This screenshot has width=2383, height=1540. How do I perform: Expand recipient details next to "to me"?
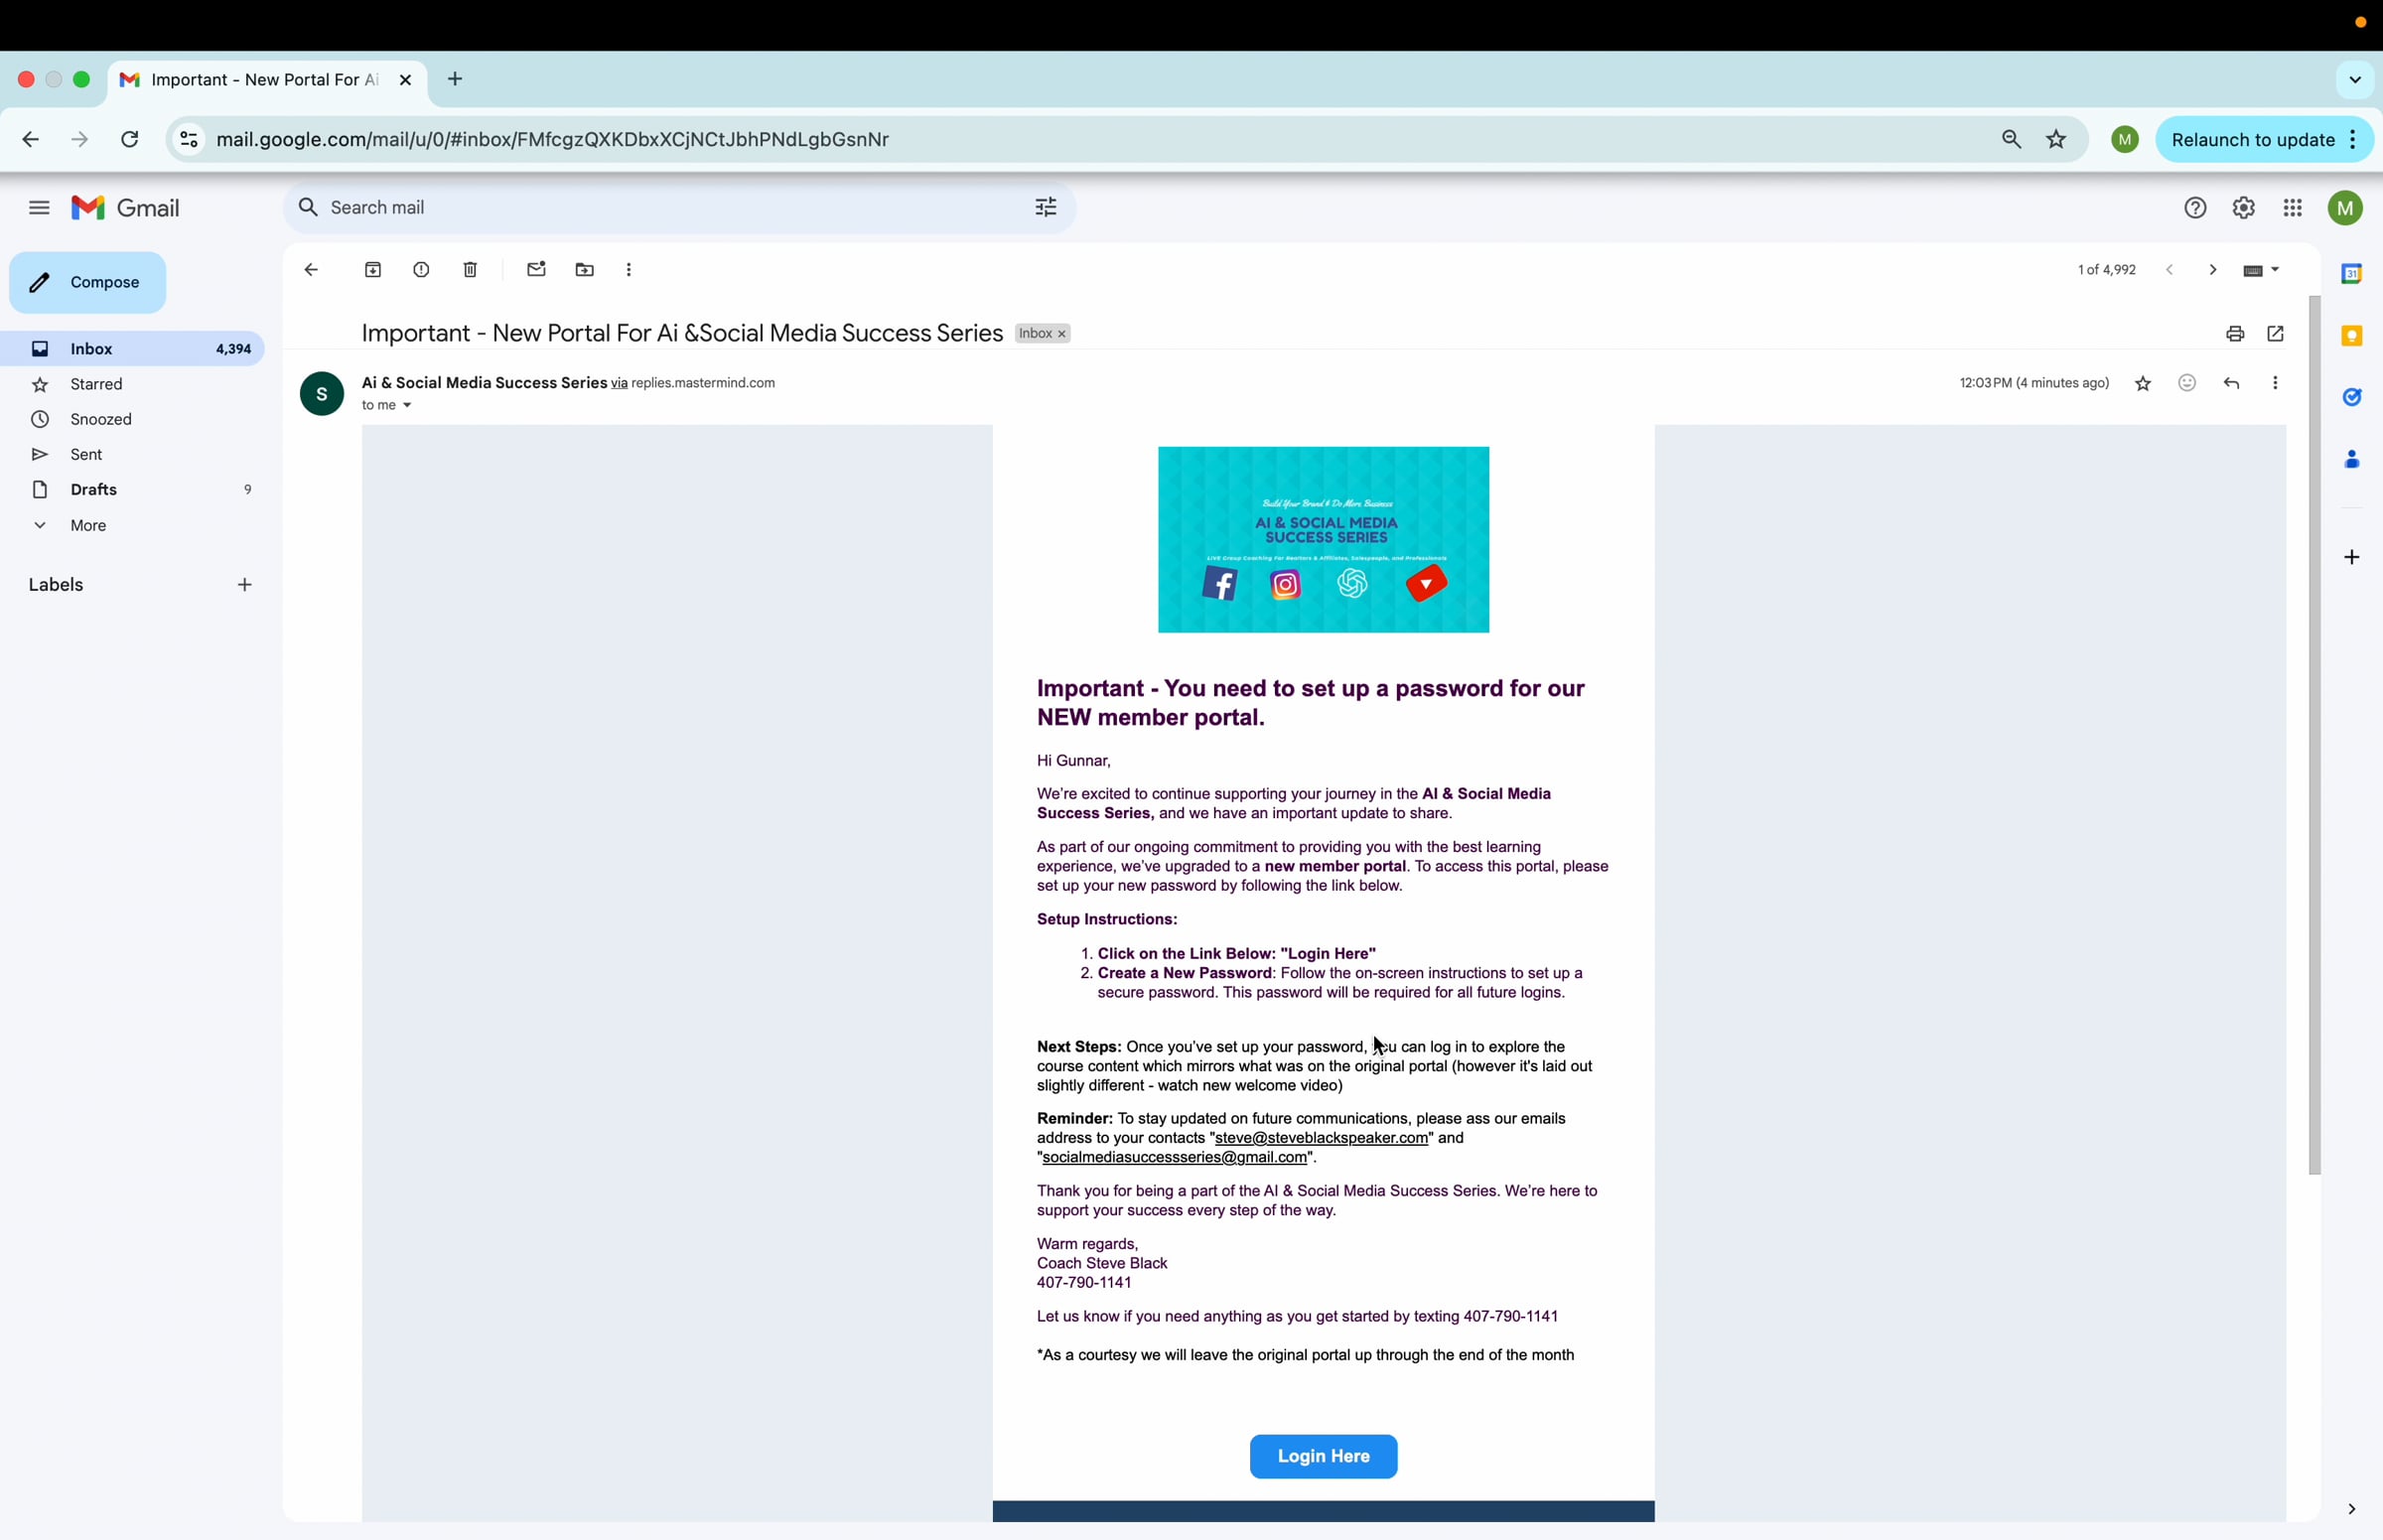click(407, 406)
